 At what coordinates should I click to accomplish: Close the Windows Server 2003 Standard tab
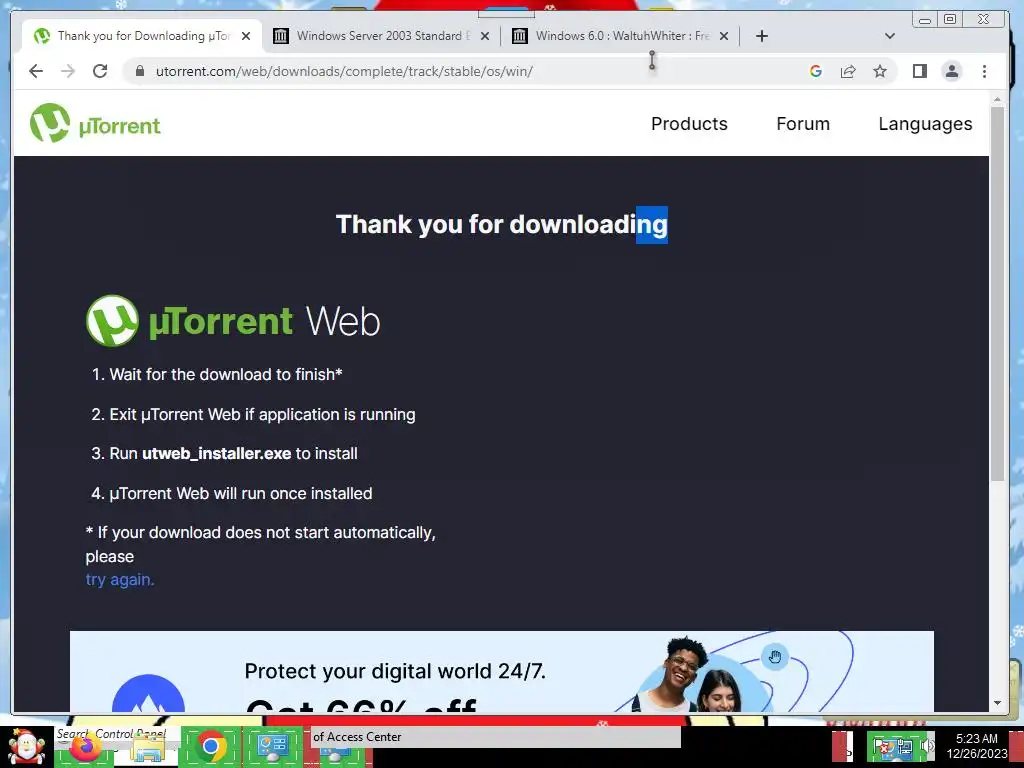485,36
